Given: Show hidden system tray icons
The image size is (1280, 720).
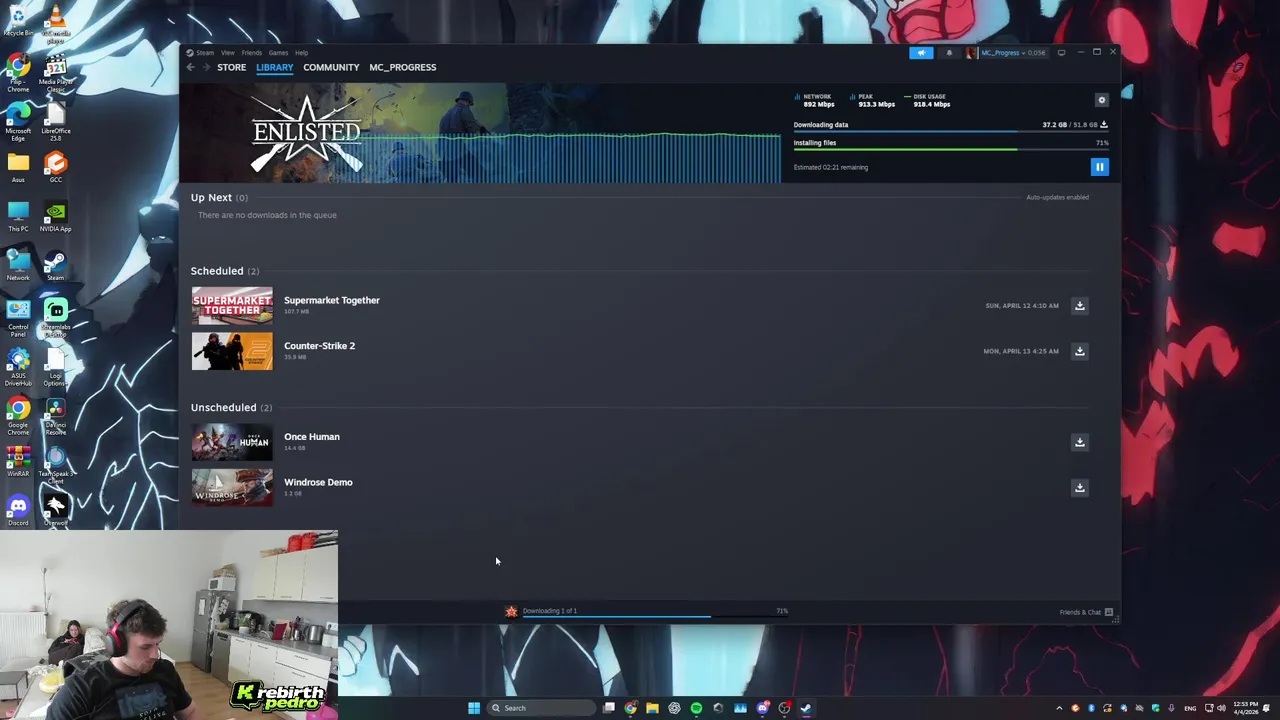Looking at the screenshot, I should tap(1059, 708).
